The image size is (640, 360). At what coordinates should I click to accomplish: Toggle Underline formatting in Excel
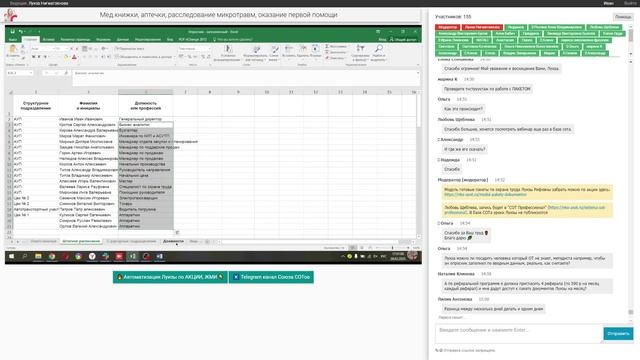pyautogui.click(x=45, y=57)
